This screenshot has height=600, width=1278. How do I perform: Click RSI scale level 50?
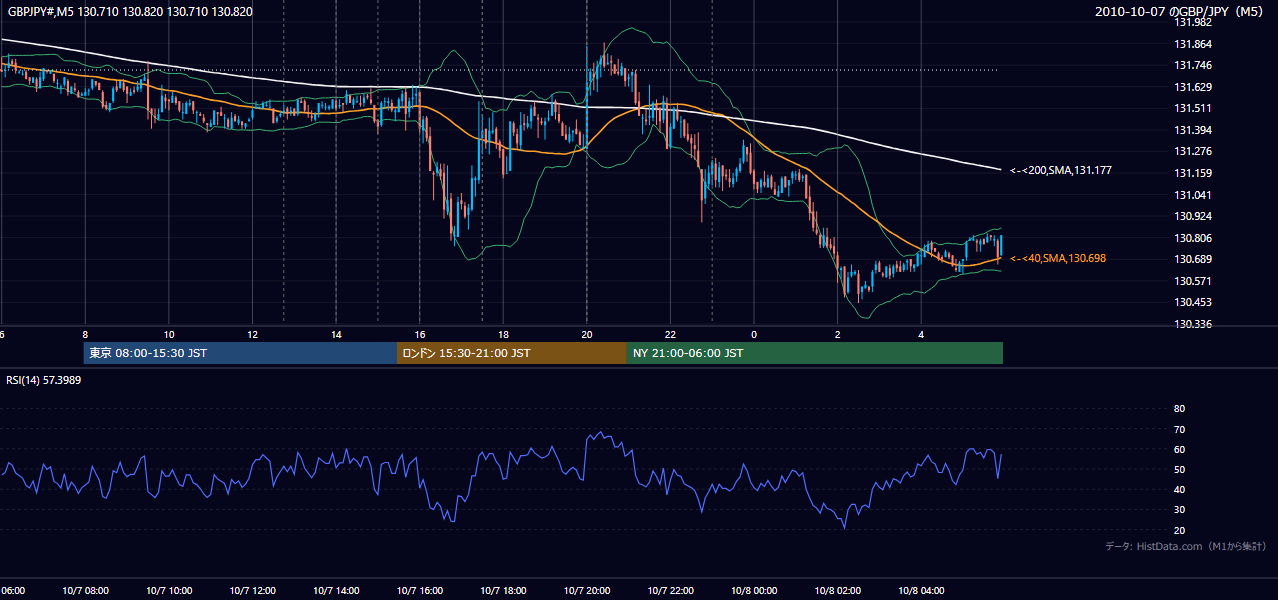pos(1179,469)
